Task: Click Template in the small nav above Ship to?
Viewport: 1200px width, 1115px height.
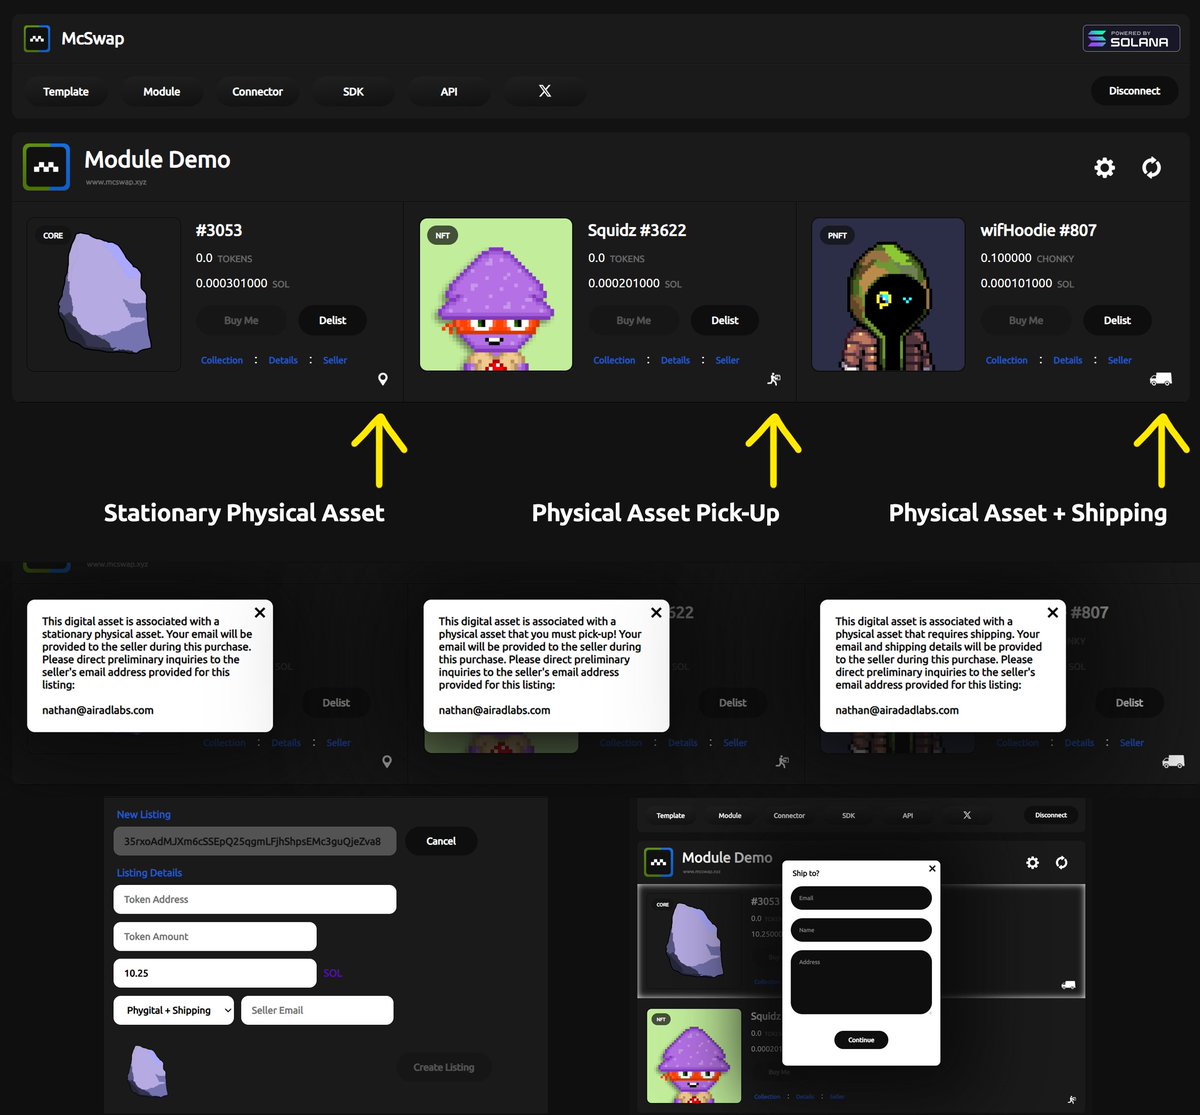Action: [671, 815]
